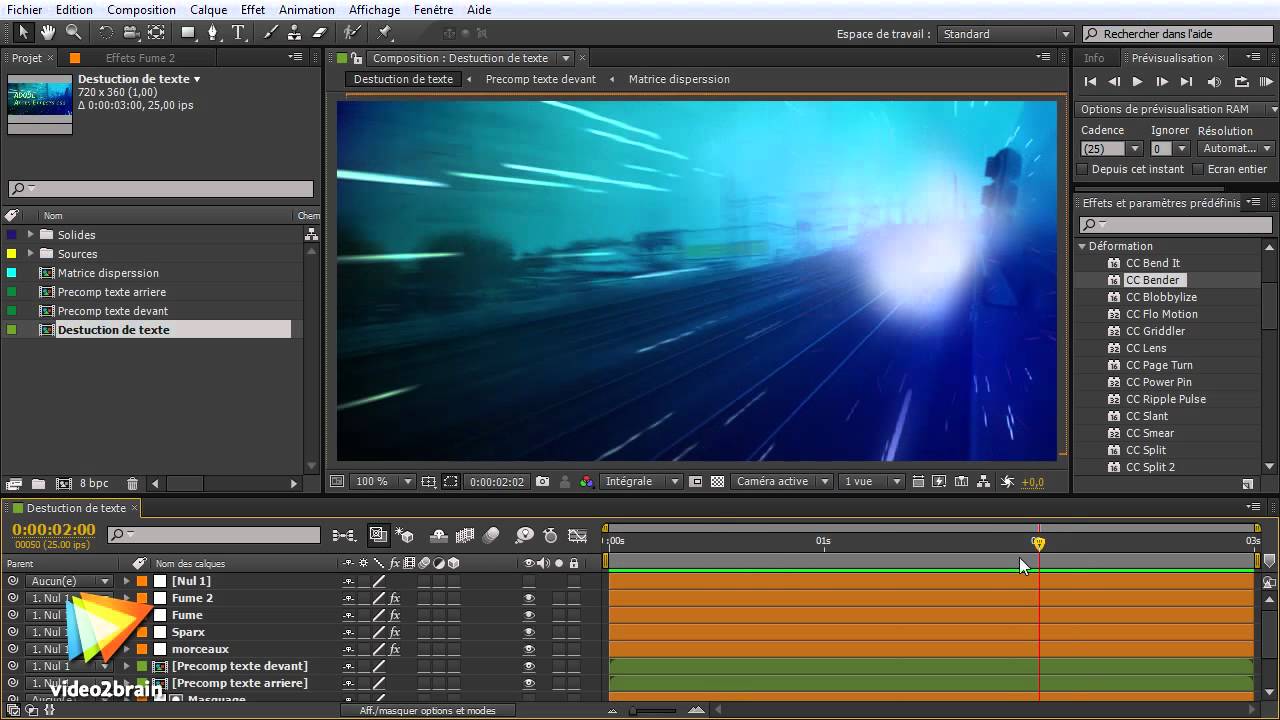Click 'Aff./masquer options et modes' button
The width and height of the screenshot is (1280, 720).
427,710
